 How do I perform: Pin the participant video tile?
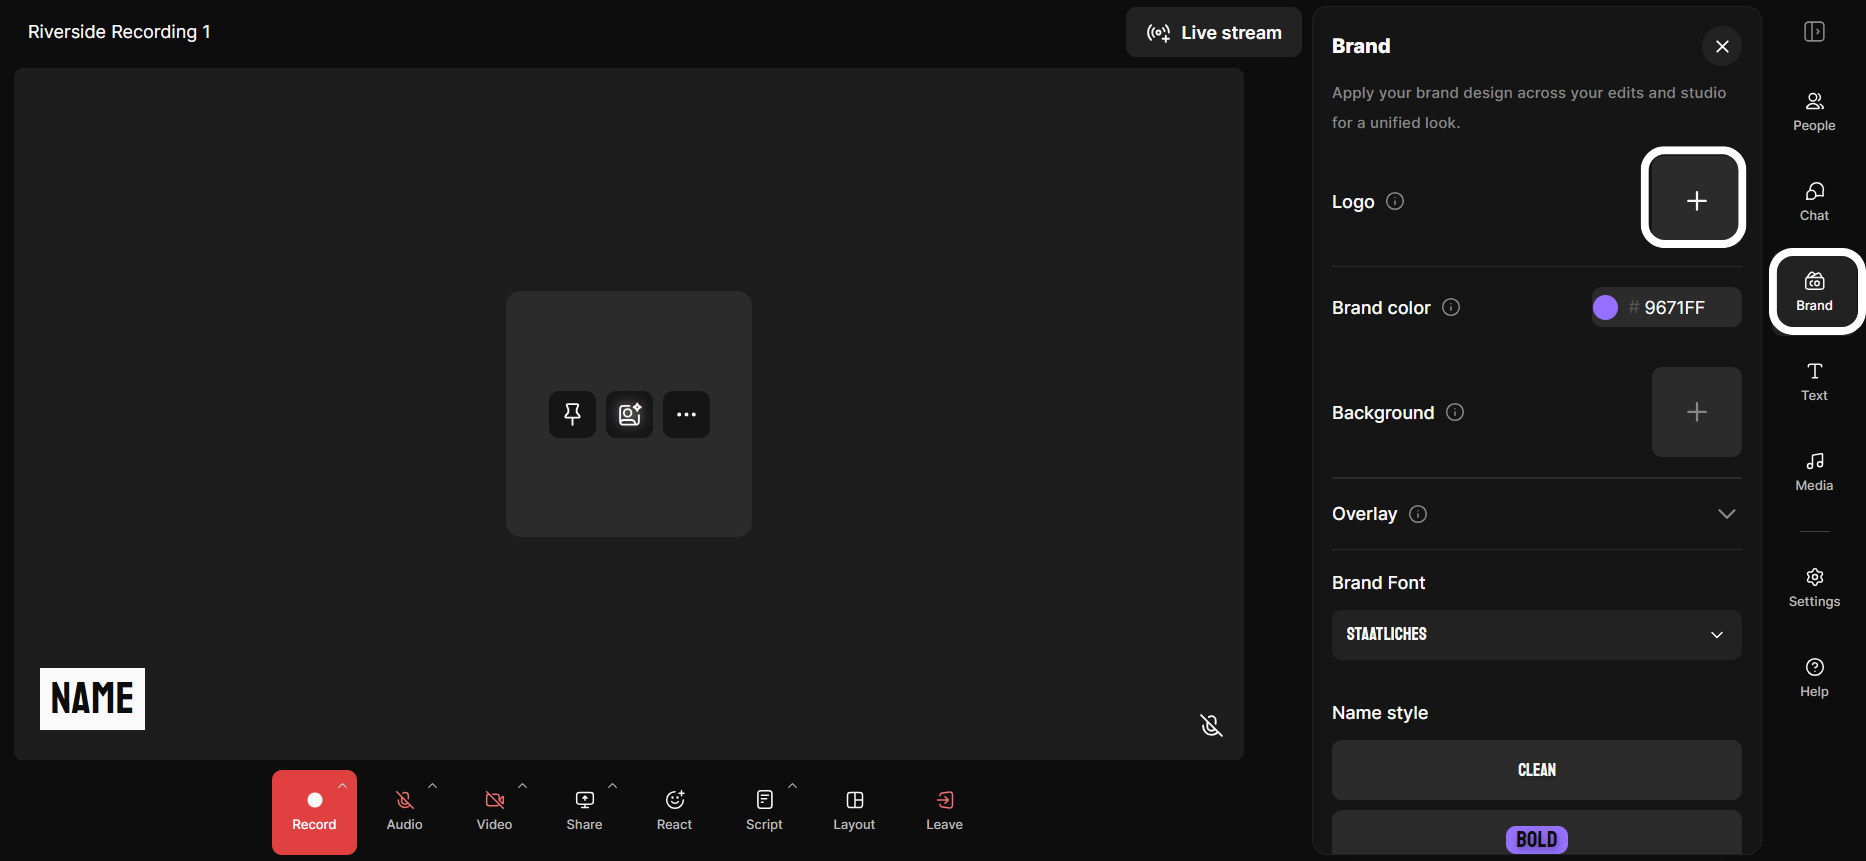(x=572, y=414)
